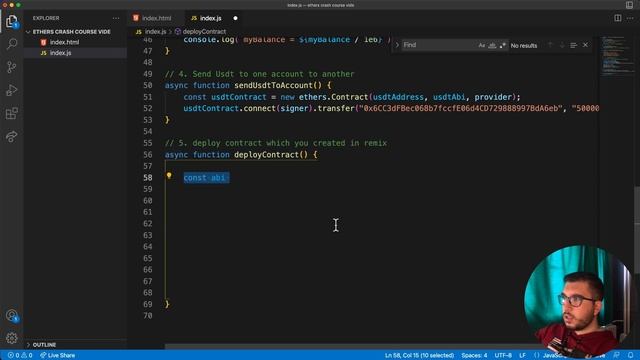Select index.js in the file explorer
Screen dimensions: 640x360
click(x=60, y=53)
